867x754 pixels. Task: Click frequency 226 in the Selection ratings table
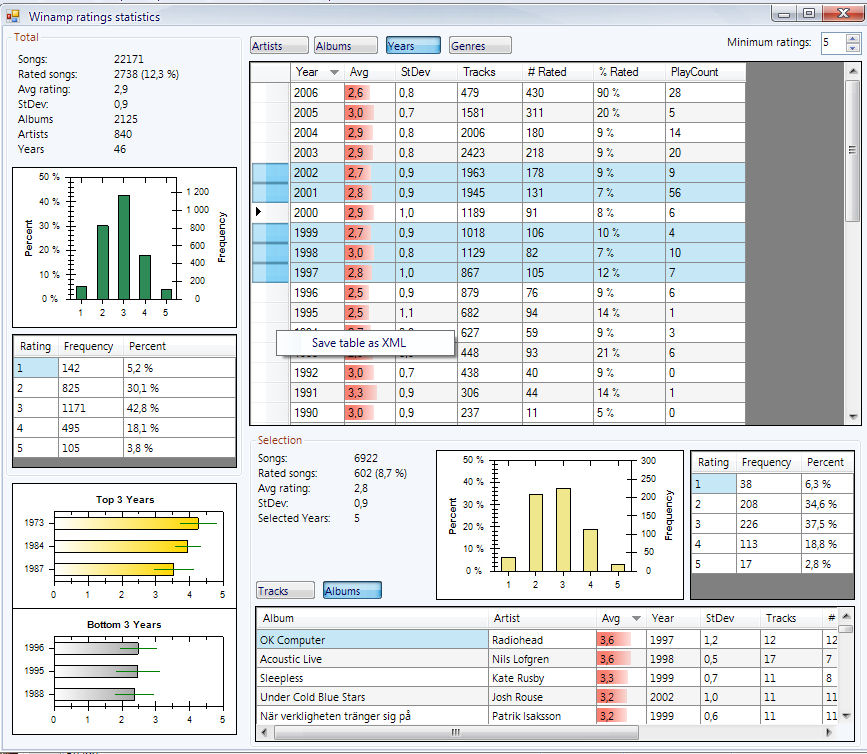769,524
